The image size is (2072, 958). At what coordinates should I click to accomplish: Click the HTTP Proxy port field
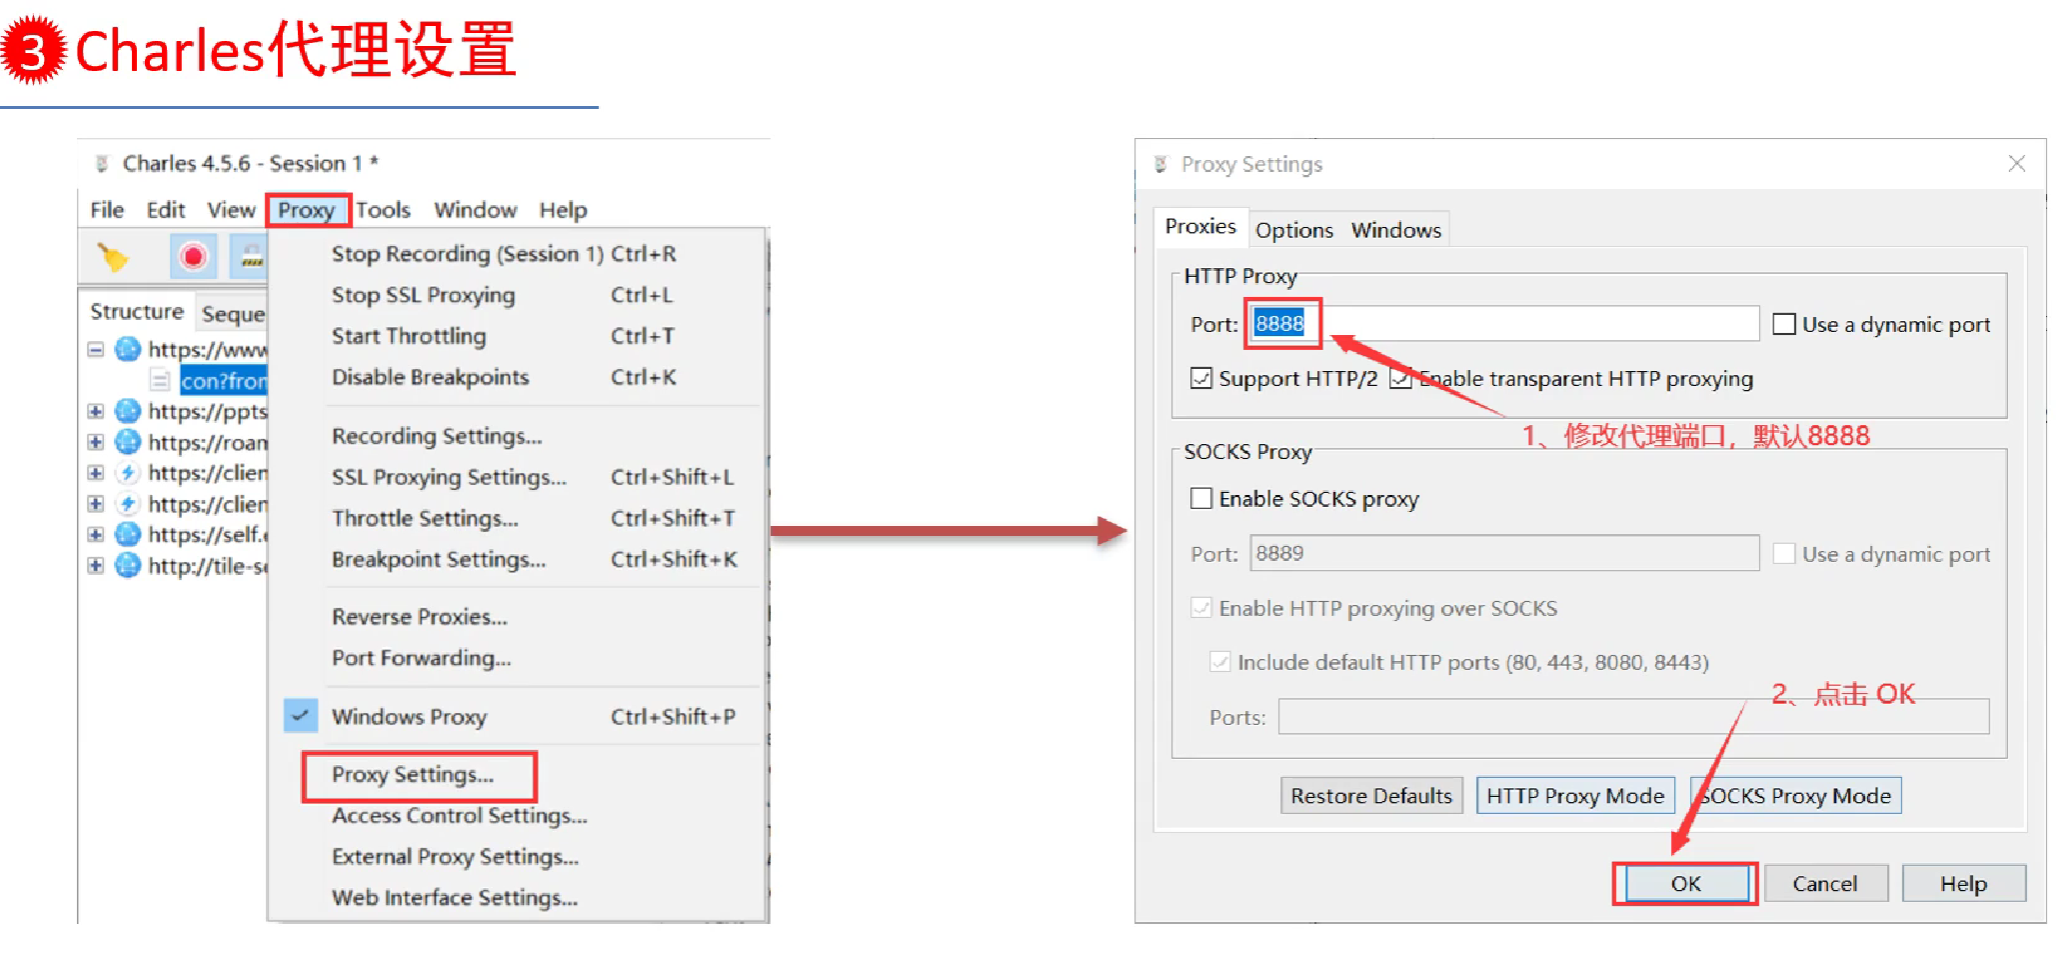(x=1504, y=324)
